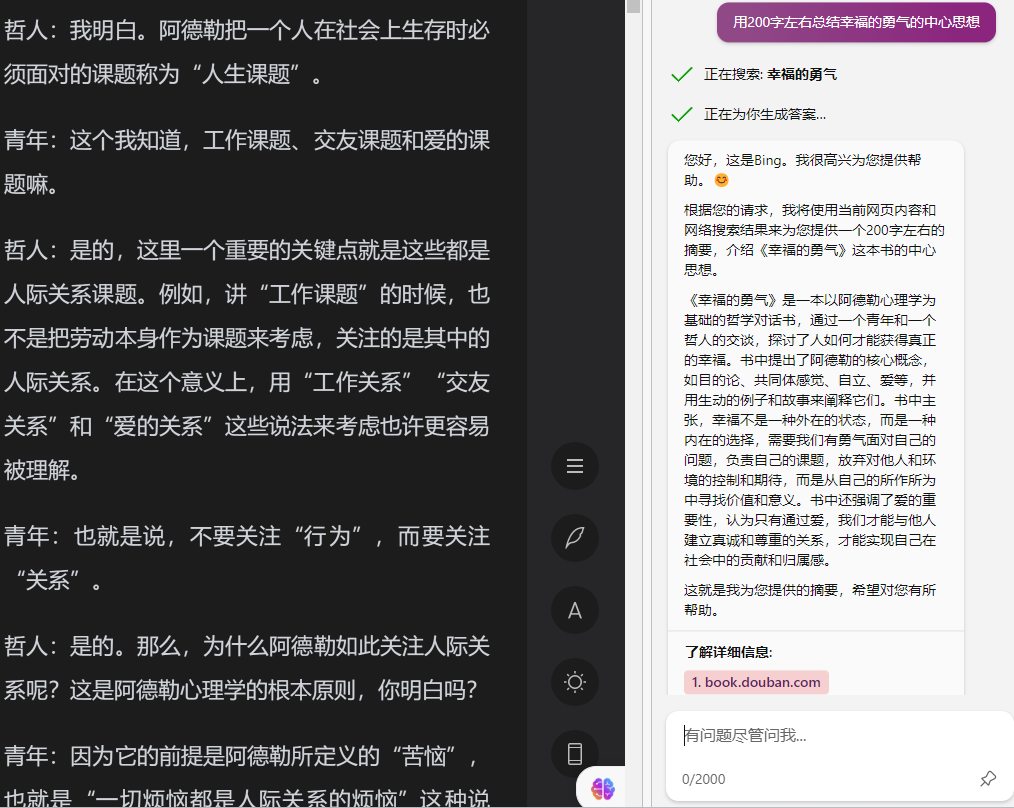Screen dimensions: 1014x808
Task: Click the Bing greeting text '您好，这是Bing'
Action: [x=802, y=169]
